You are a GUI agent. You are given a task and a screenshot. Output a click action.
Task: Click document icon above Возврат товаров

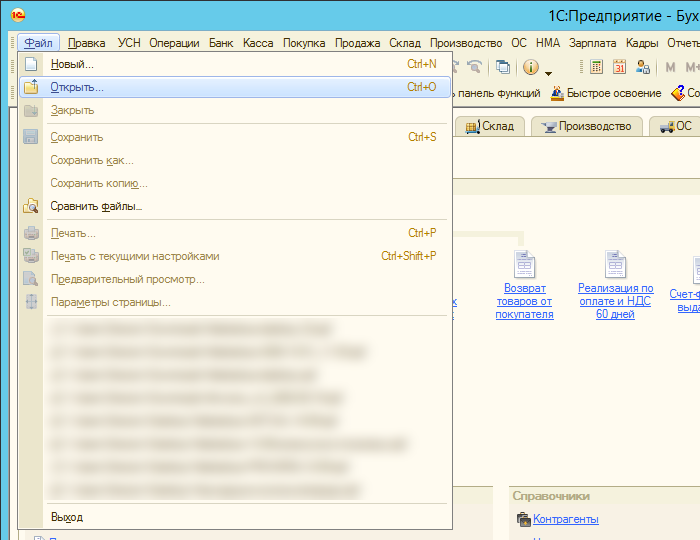525,264
